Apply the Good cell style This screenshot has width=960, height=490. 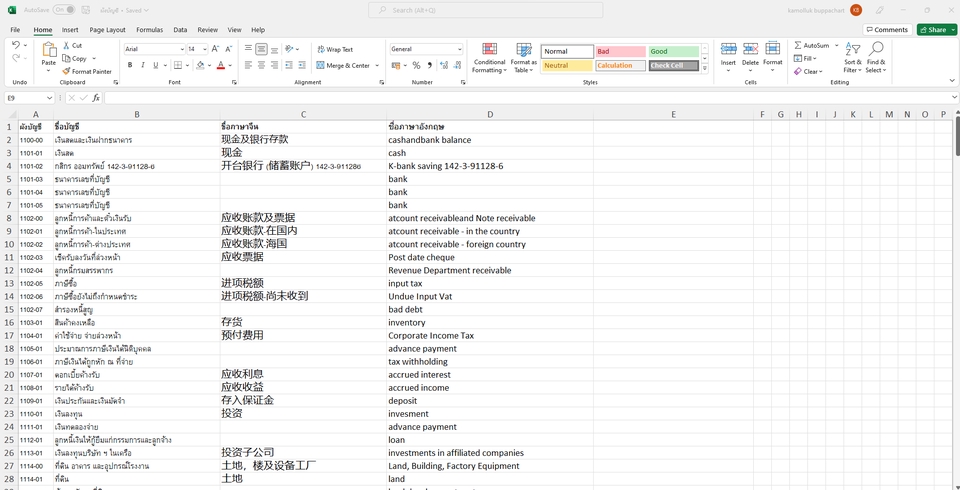pos(673,51)
